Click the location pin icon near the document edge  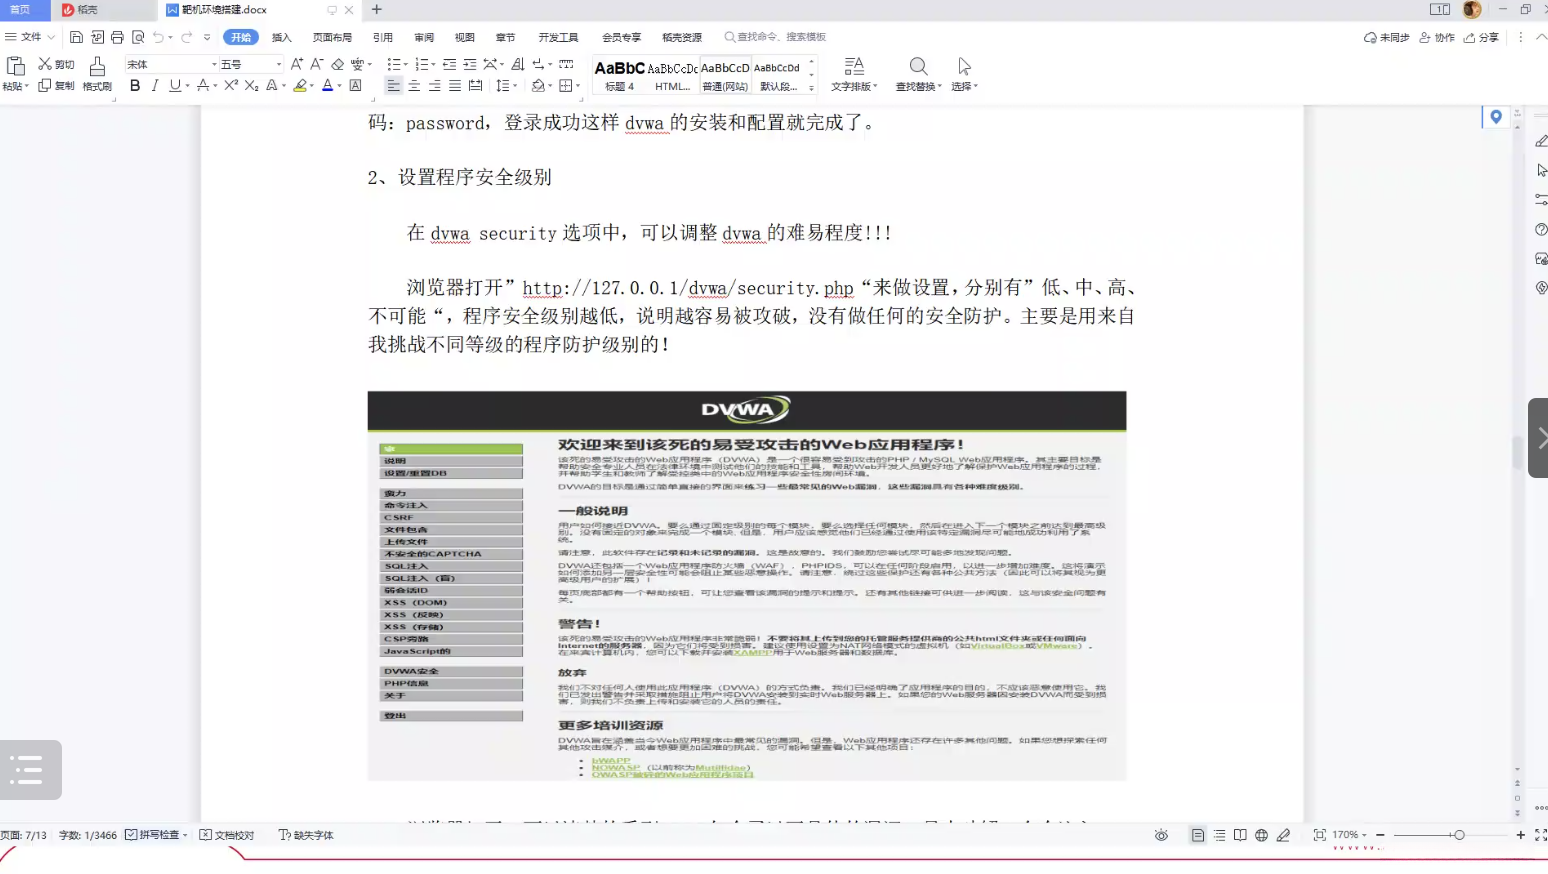pos(1496,117)
